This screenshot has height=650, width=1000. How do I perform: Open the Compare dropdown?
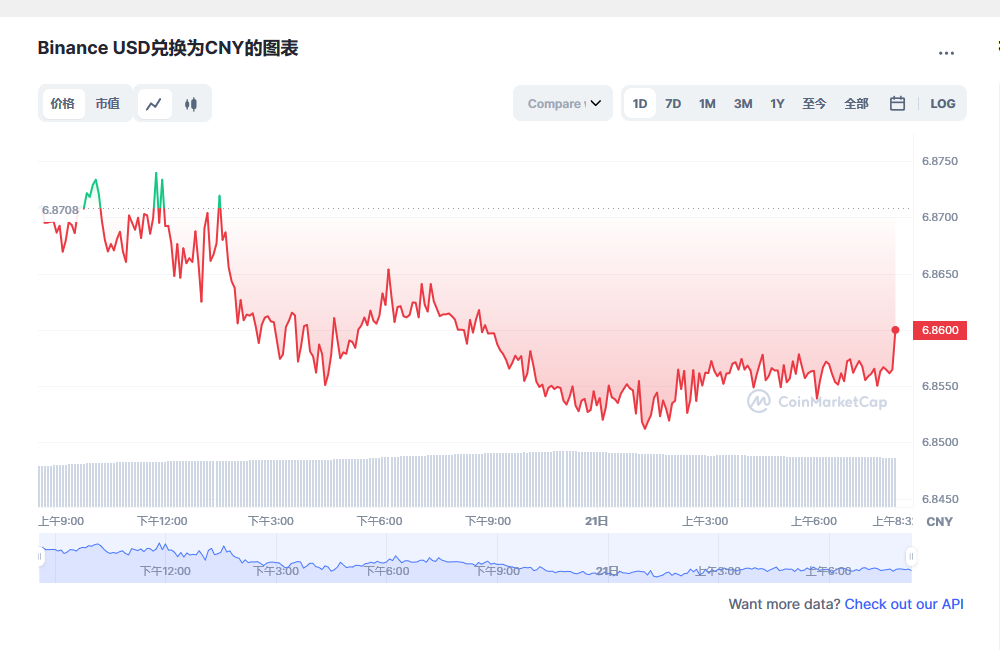click(x=562, y=103)
